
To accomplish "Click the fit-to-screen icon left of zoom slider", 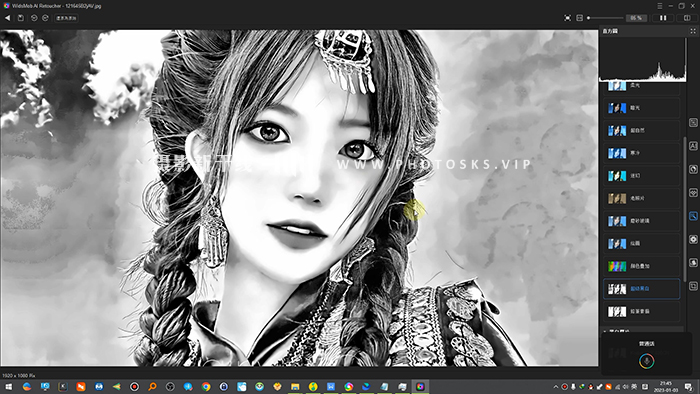I will point(567,18).
